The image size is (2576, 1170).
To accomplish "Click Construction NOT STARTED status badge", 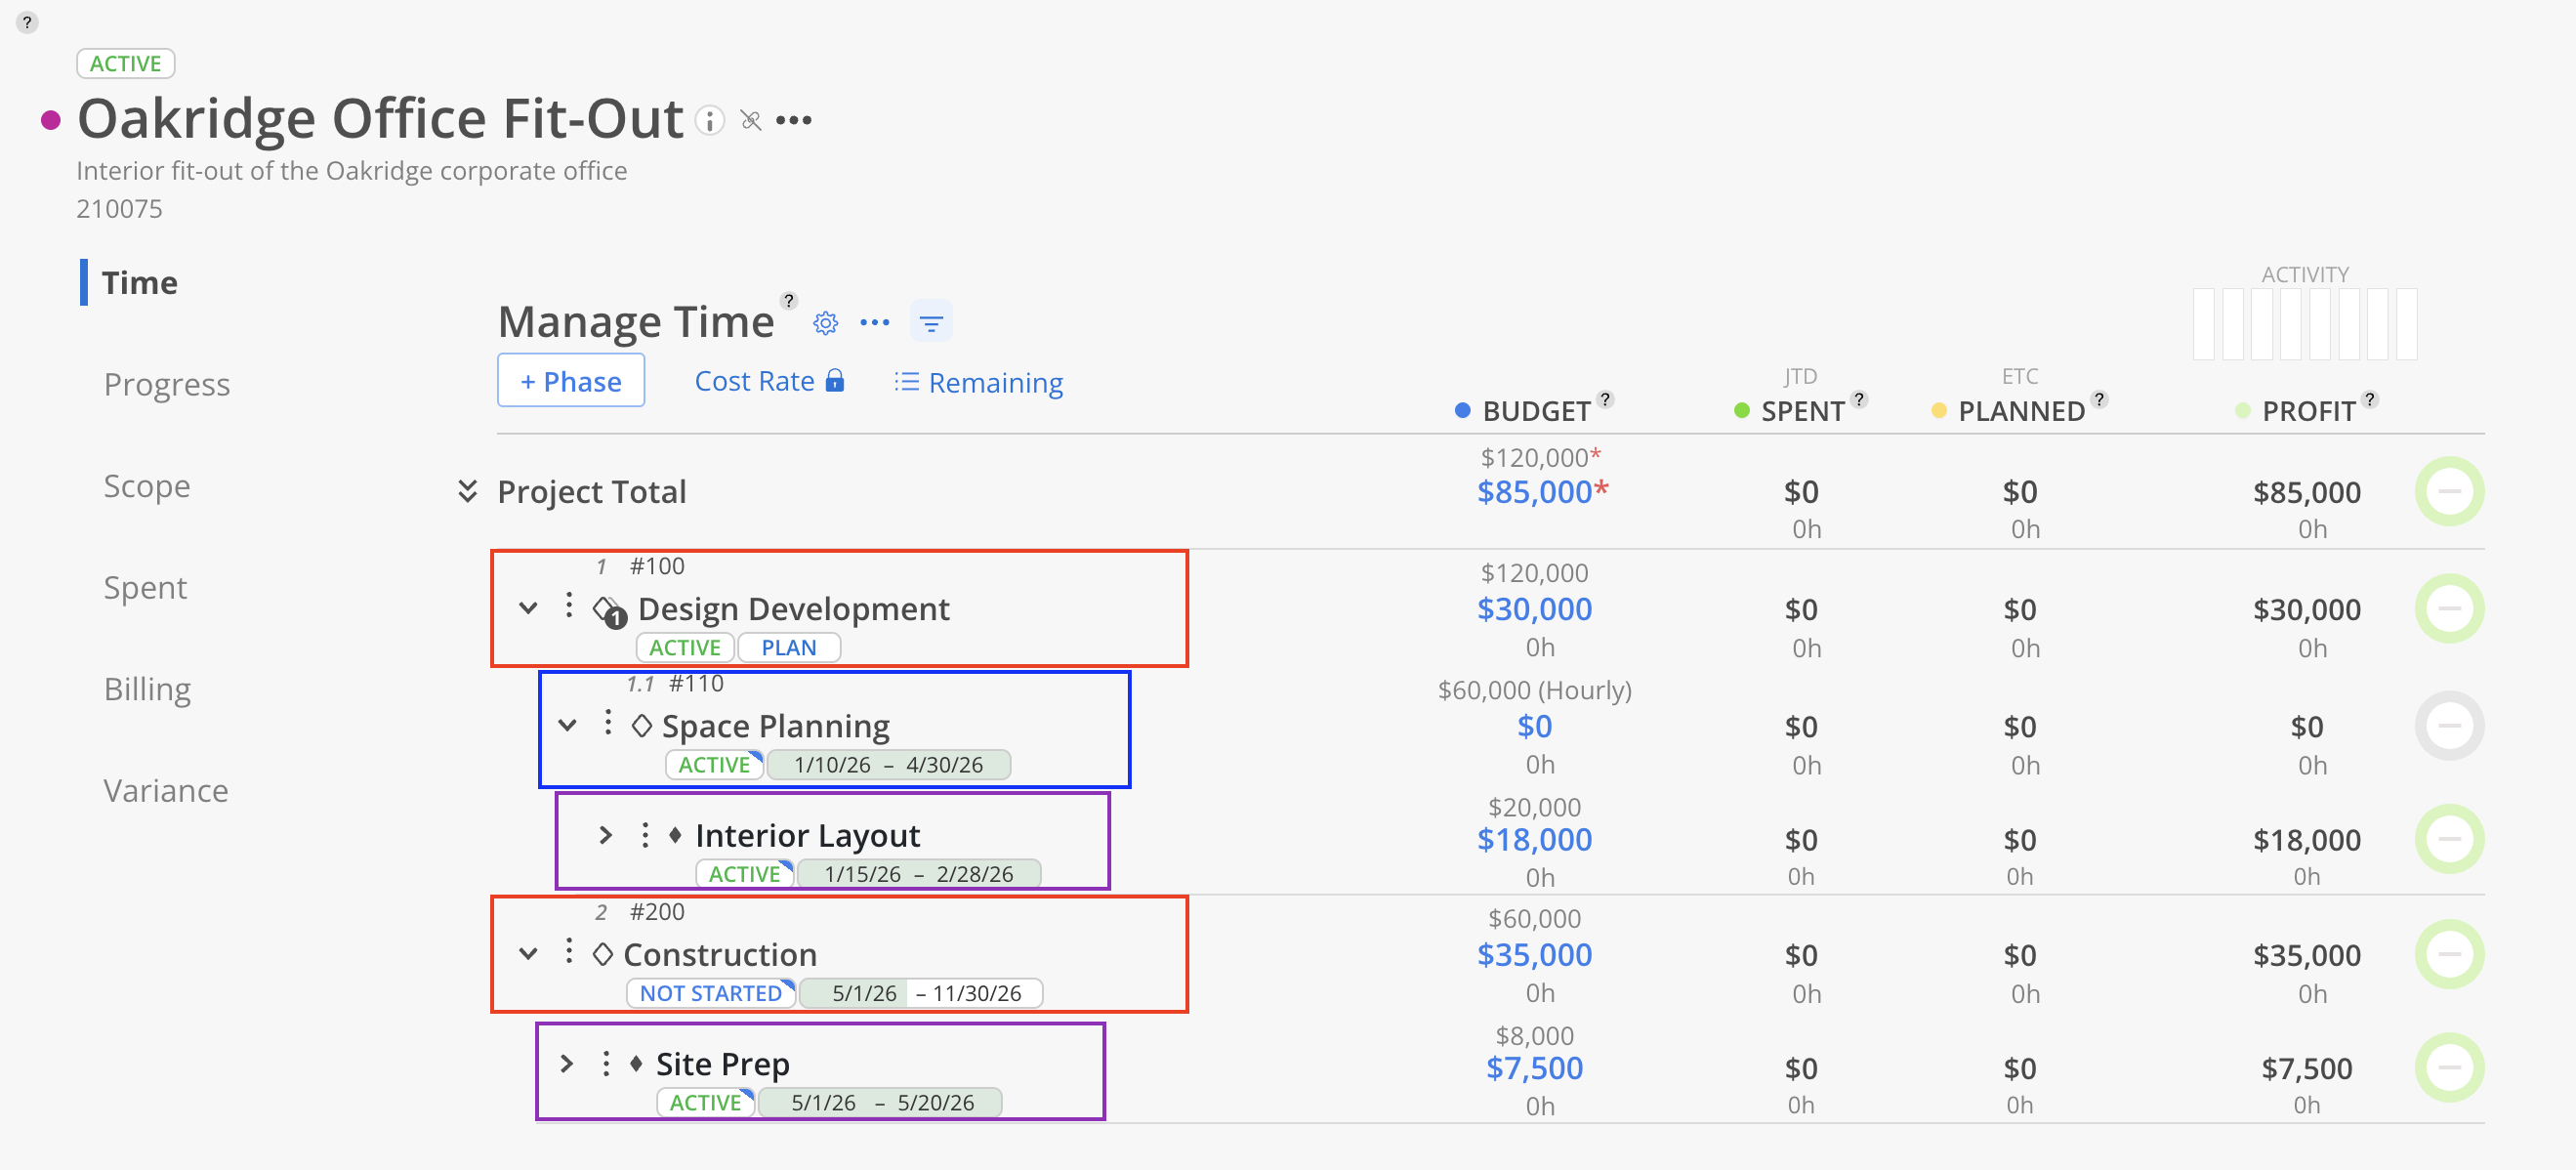I will pos(711,993).
